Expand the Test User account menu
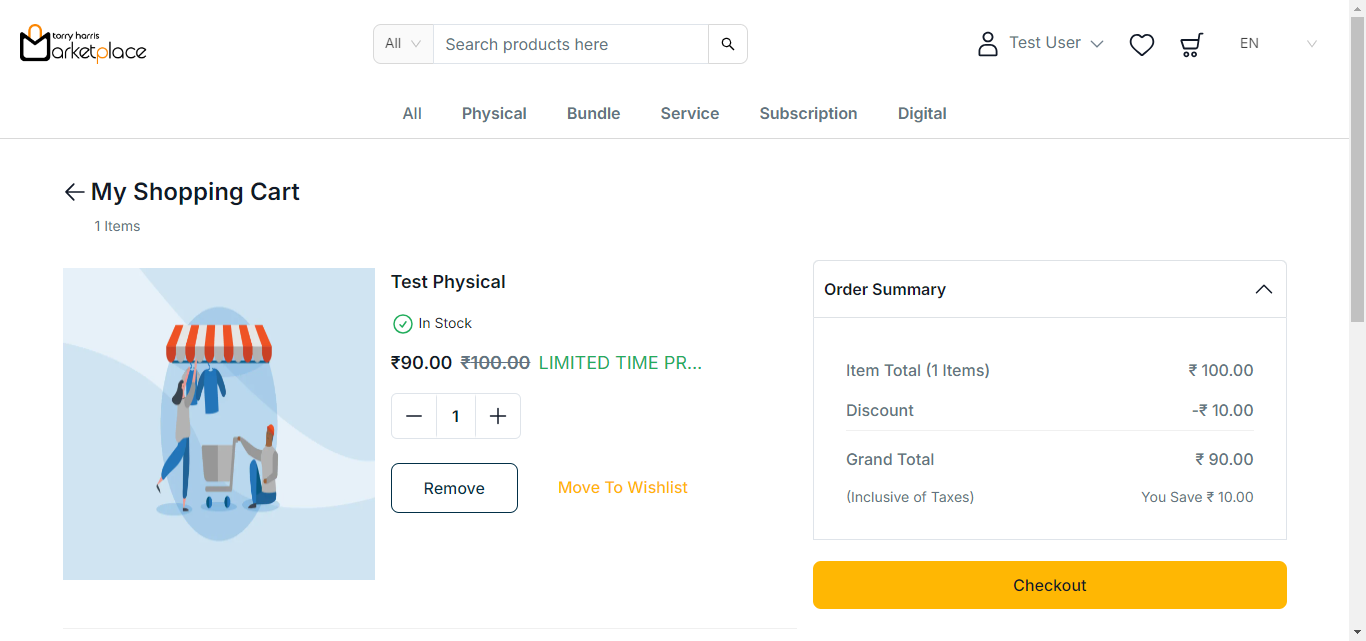The width and height of the screenshot is (1366, 641). (x=1056, y=43)
